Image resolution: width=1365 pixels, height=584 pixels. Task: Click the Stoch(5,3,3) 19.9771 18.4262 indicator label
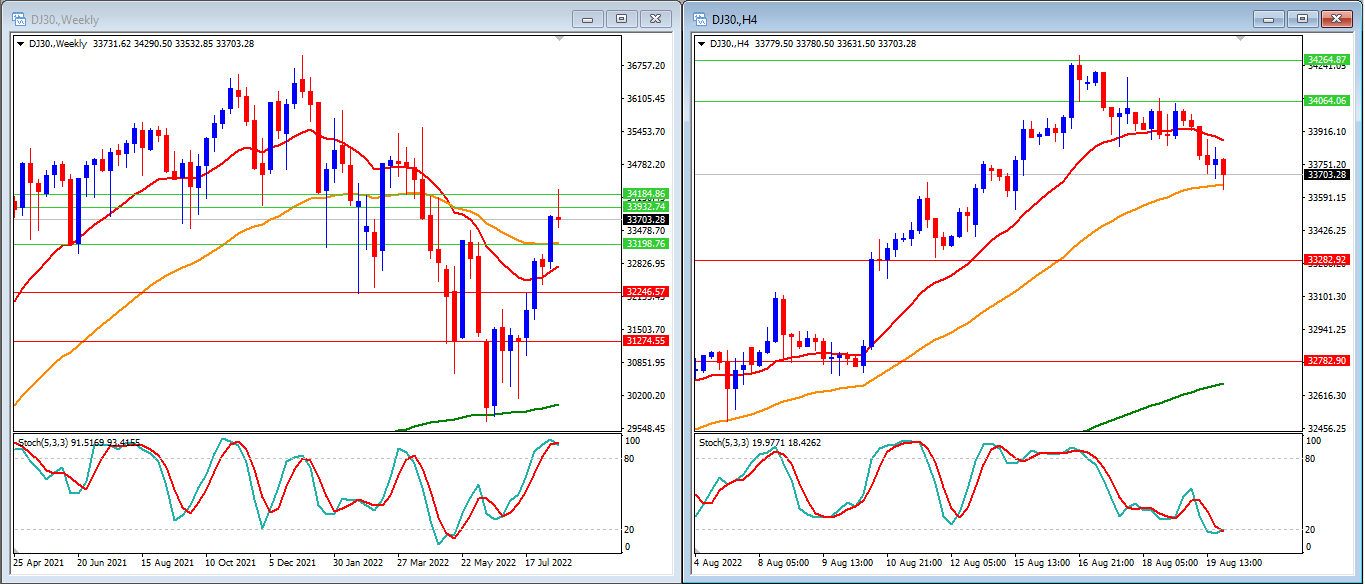pos(759,442)
